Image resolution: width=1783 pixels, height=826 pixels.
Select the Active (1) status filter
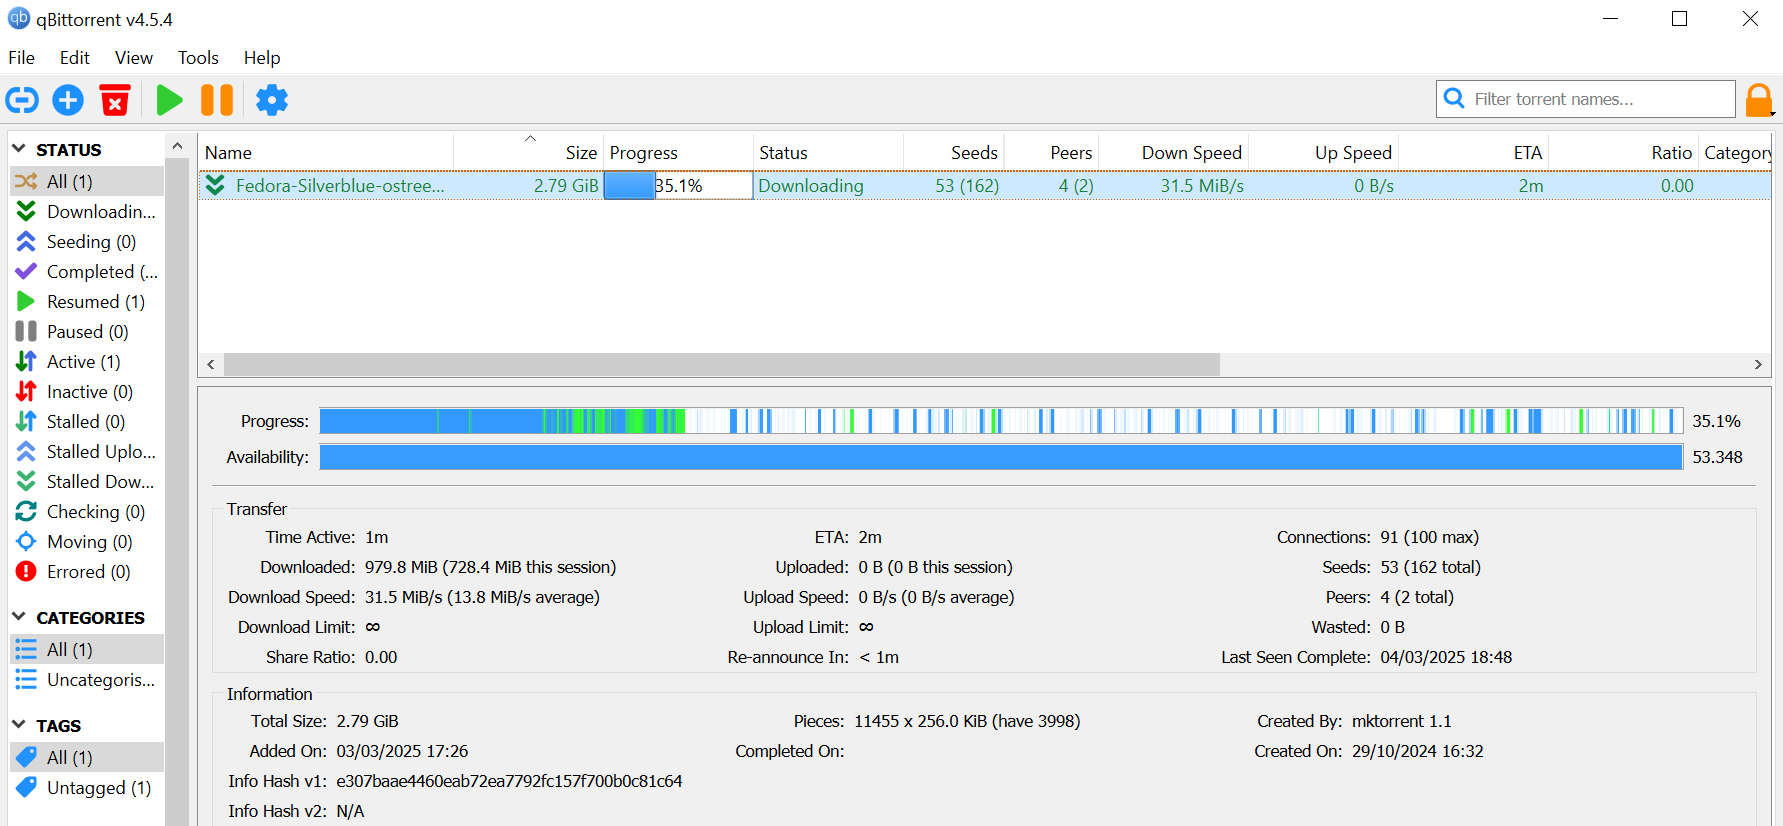pyautogui.click(x=87, y=361)
